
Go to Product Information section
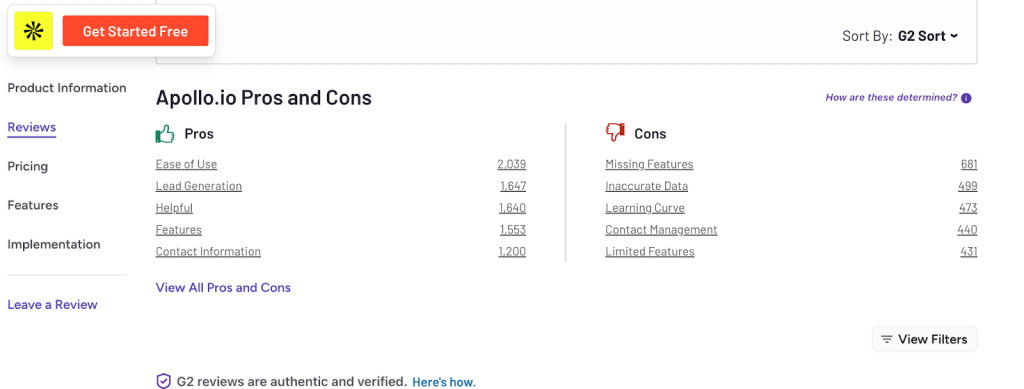(67, 88)
